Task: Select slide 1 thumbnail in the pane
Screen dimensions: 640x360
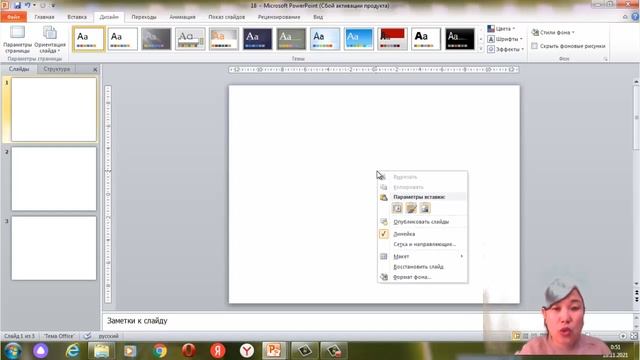Action: (x=54, y=109)
